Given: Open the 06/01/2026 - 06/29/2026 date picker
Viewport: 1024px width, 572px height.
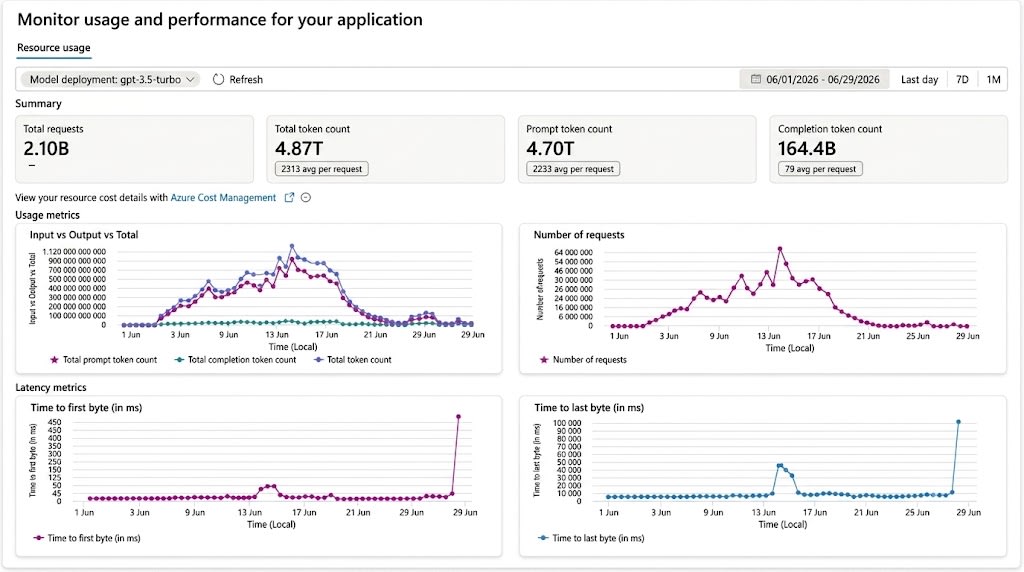Looking at the screenshot, I should pyautogui.click(x=814, y=79).
